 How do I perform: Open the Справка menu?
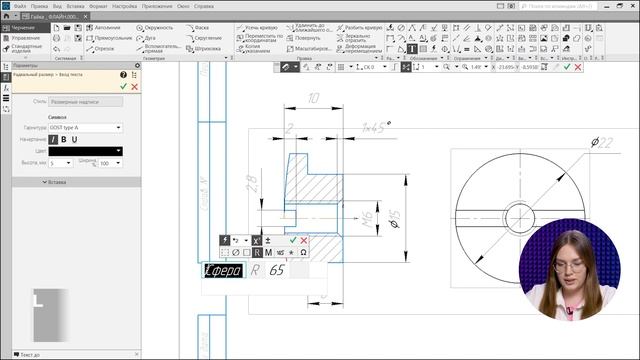[204, 6]
